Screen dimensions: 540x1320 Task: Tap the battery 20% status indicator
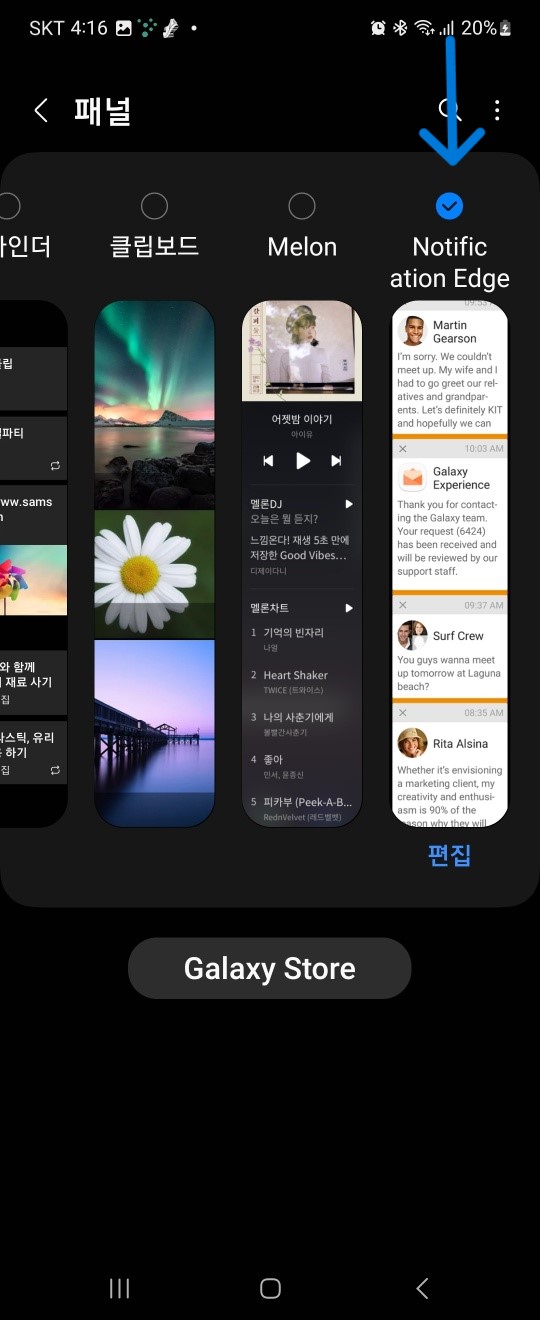coord(487,28)
